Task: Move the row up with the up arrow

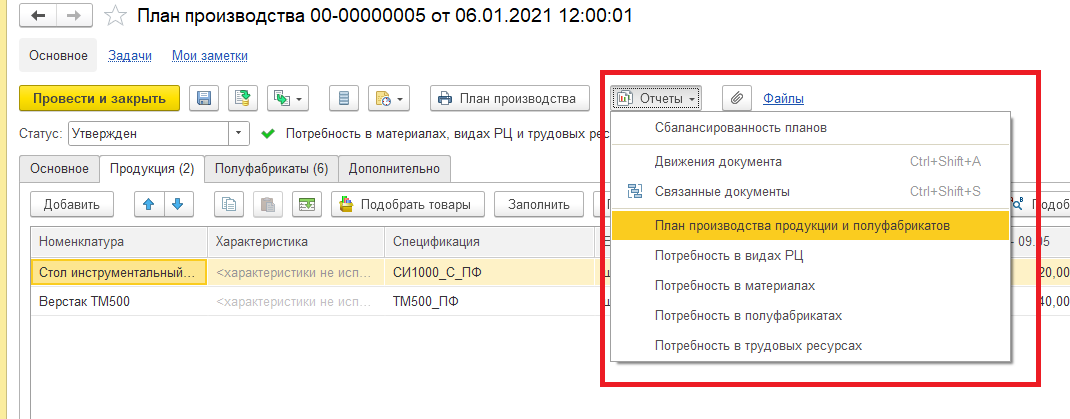Action: pos(149,204)
